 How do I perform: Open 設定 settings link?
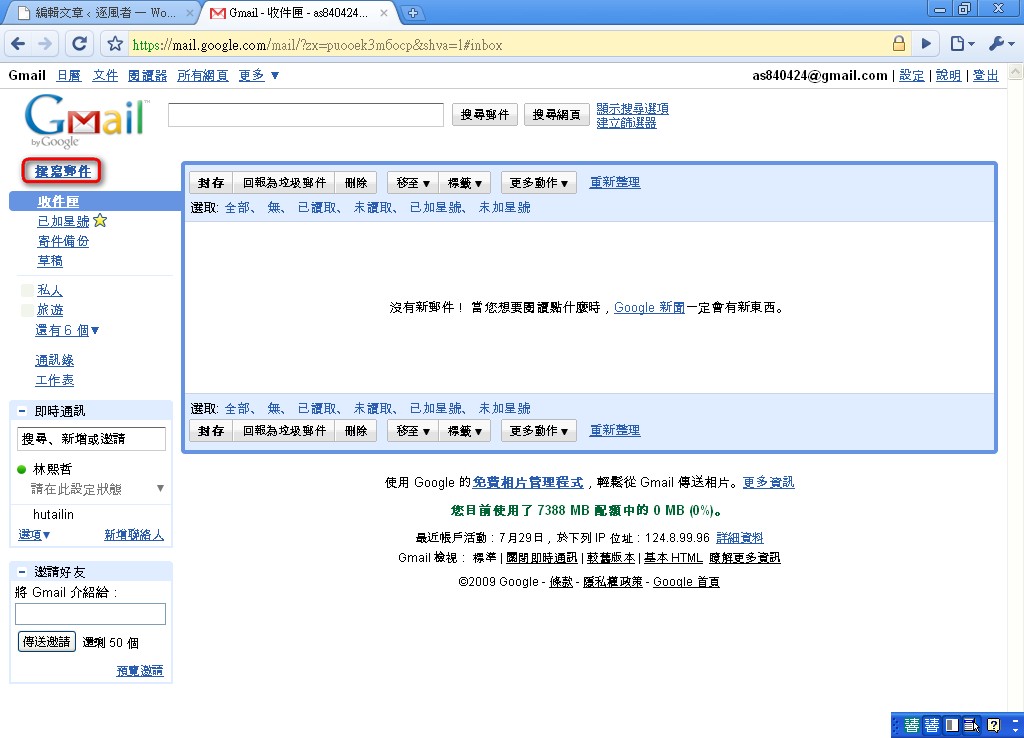[912, 76]
